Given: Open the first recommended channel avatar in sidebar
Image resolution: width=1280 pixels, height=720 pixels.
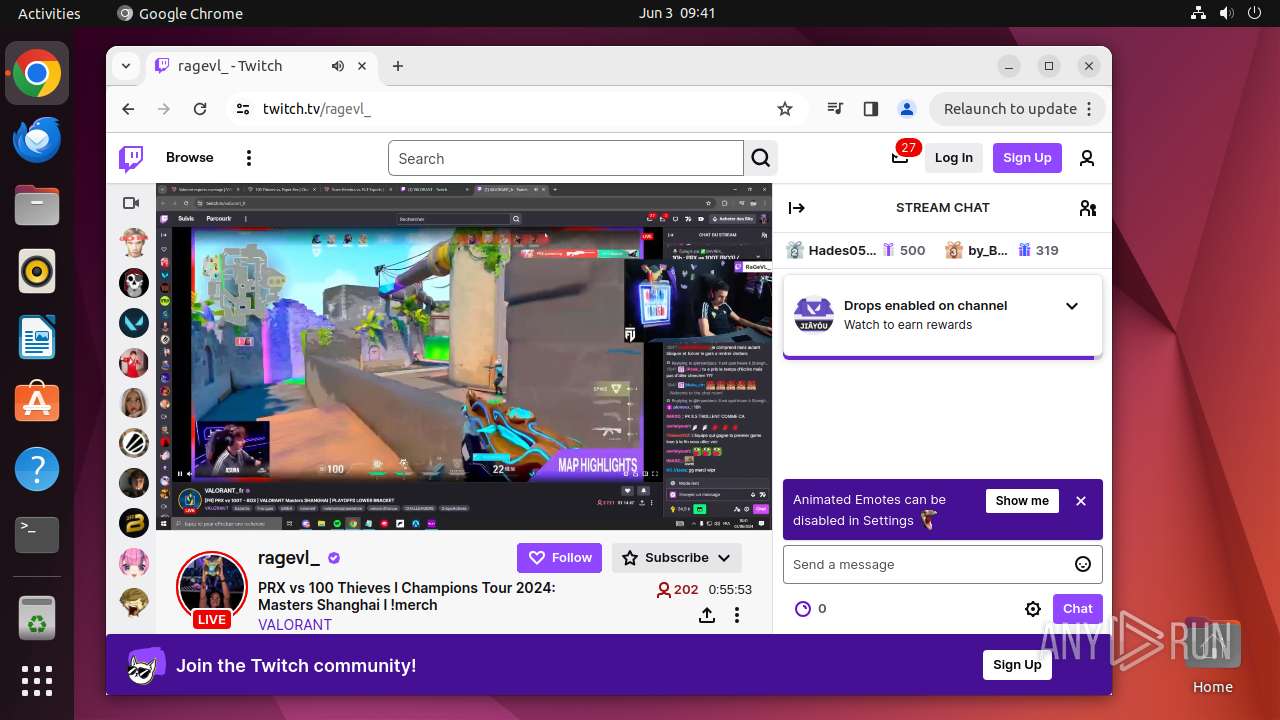Looking at the screenshot, I should click(134, 243).
